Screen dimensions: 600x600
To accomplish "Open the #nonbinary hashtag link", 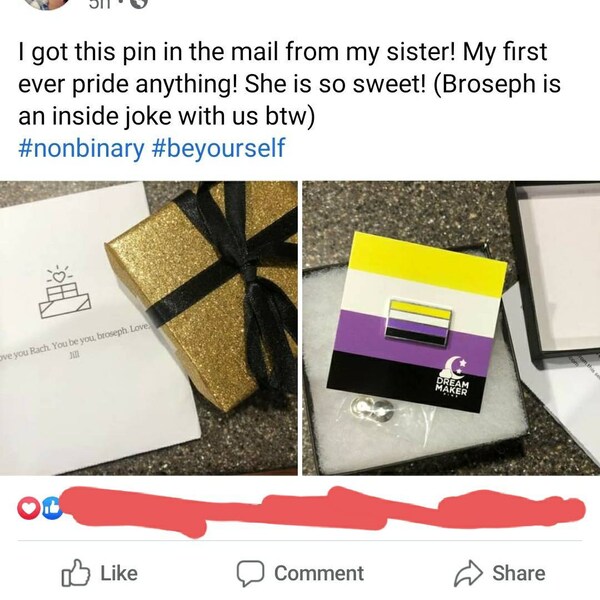I will point(81,148).
